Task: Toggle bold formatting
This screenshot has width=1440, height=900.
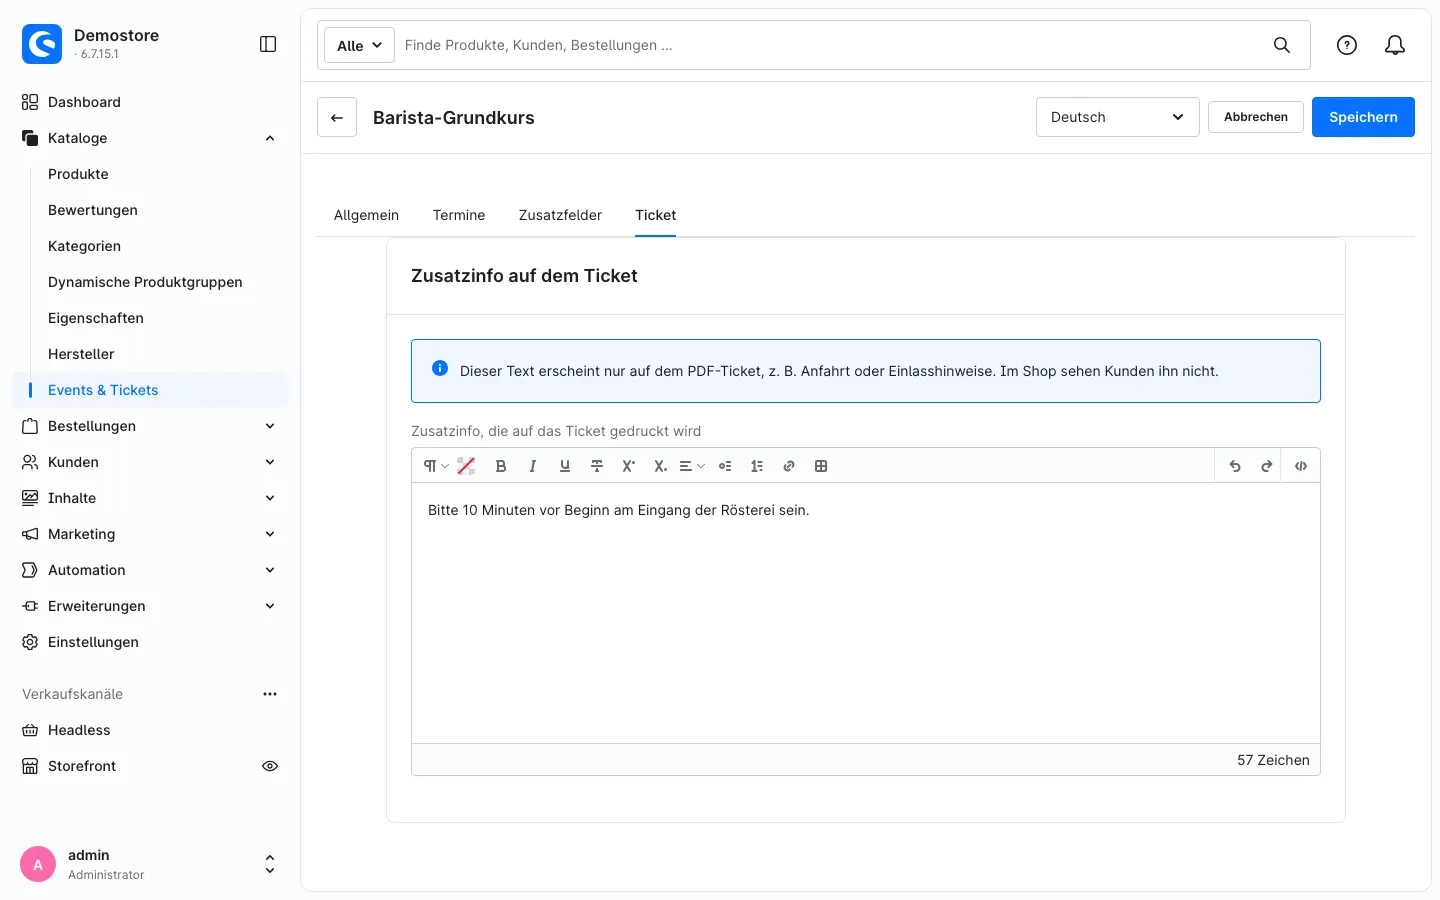Action: click(501, 466)
